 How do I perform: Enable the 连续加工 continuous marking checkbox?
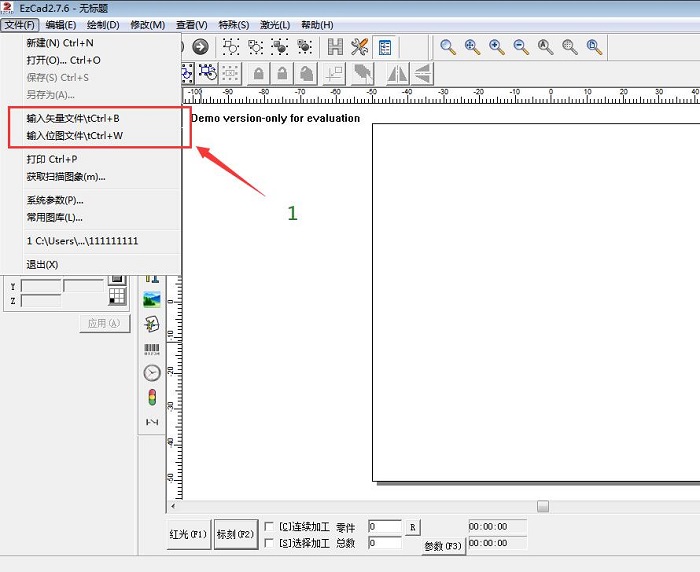tap(269, 527)
